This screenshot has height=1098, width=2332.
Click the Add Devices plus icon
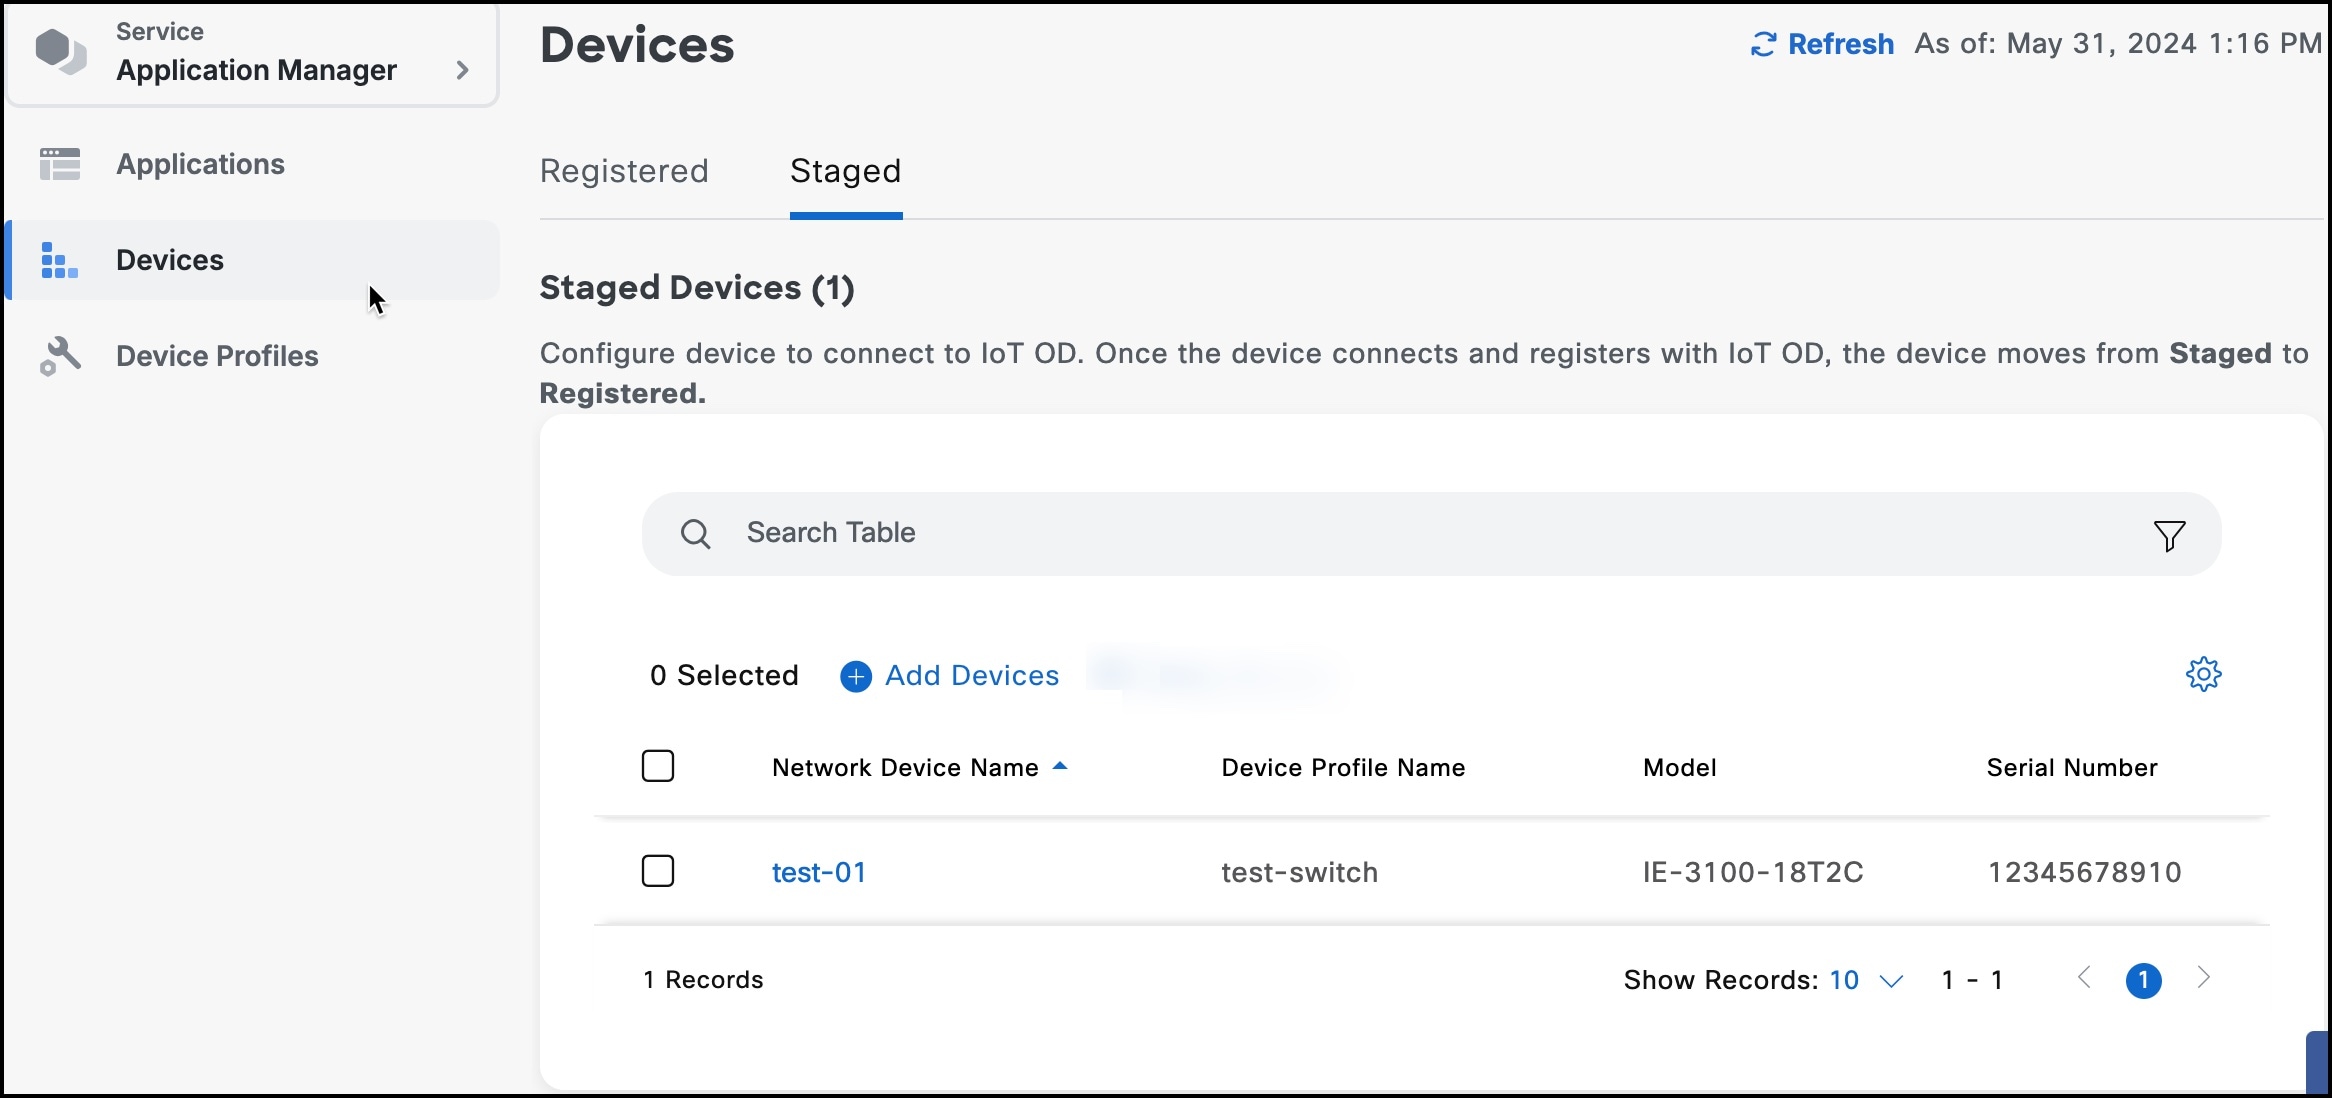click(x=856, y=677)
